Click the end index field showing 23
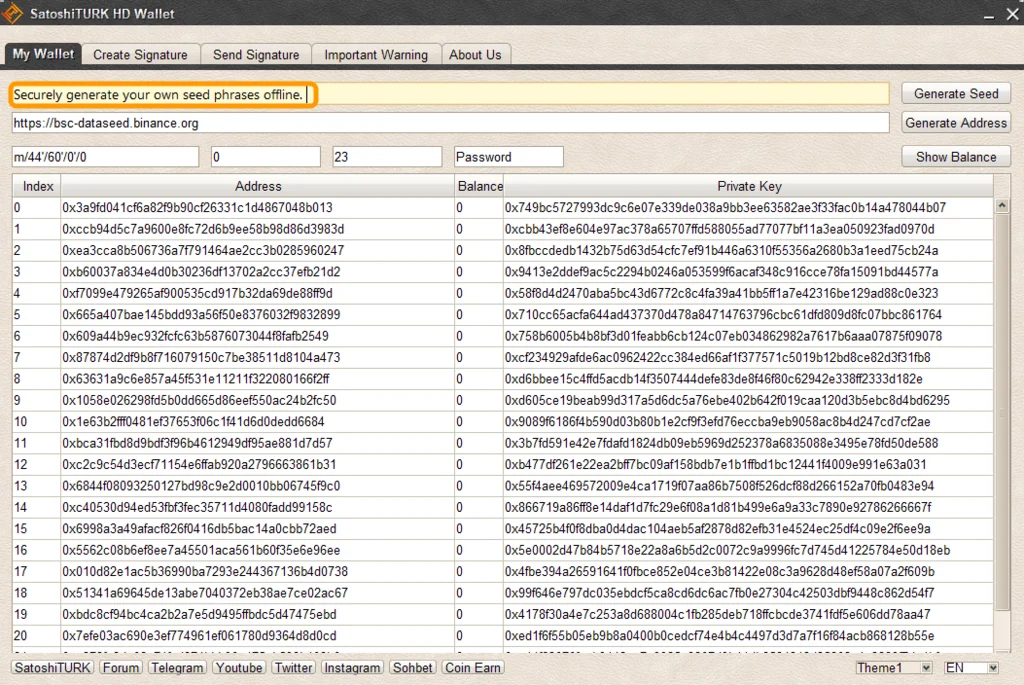This screenshot has width=1024, height=685. tap(387, 157)
